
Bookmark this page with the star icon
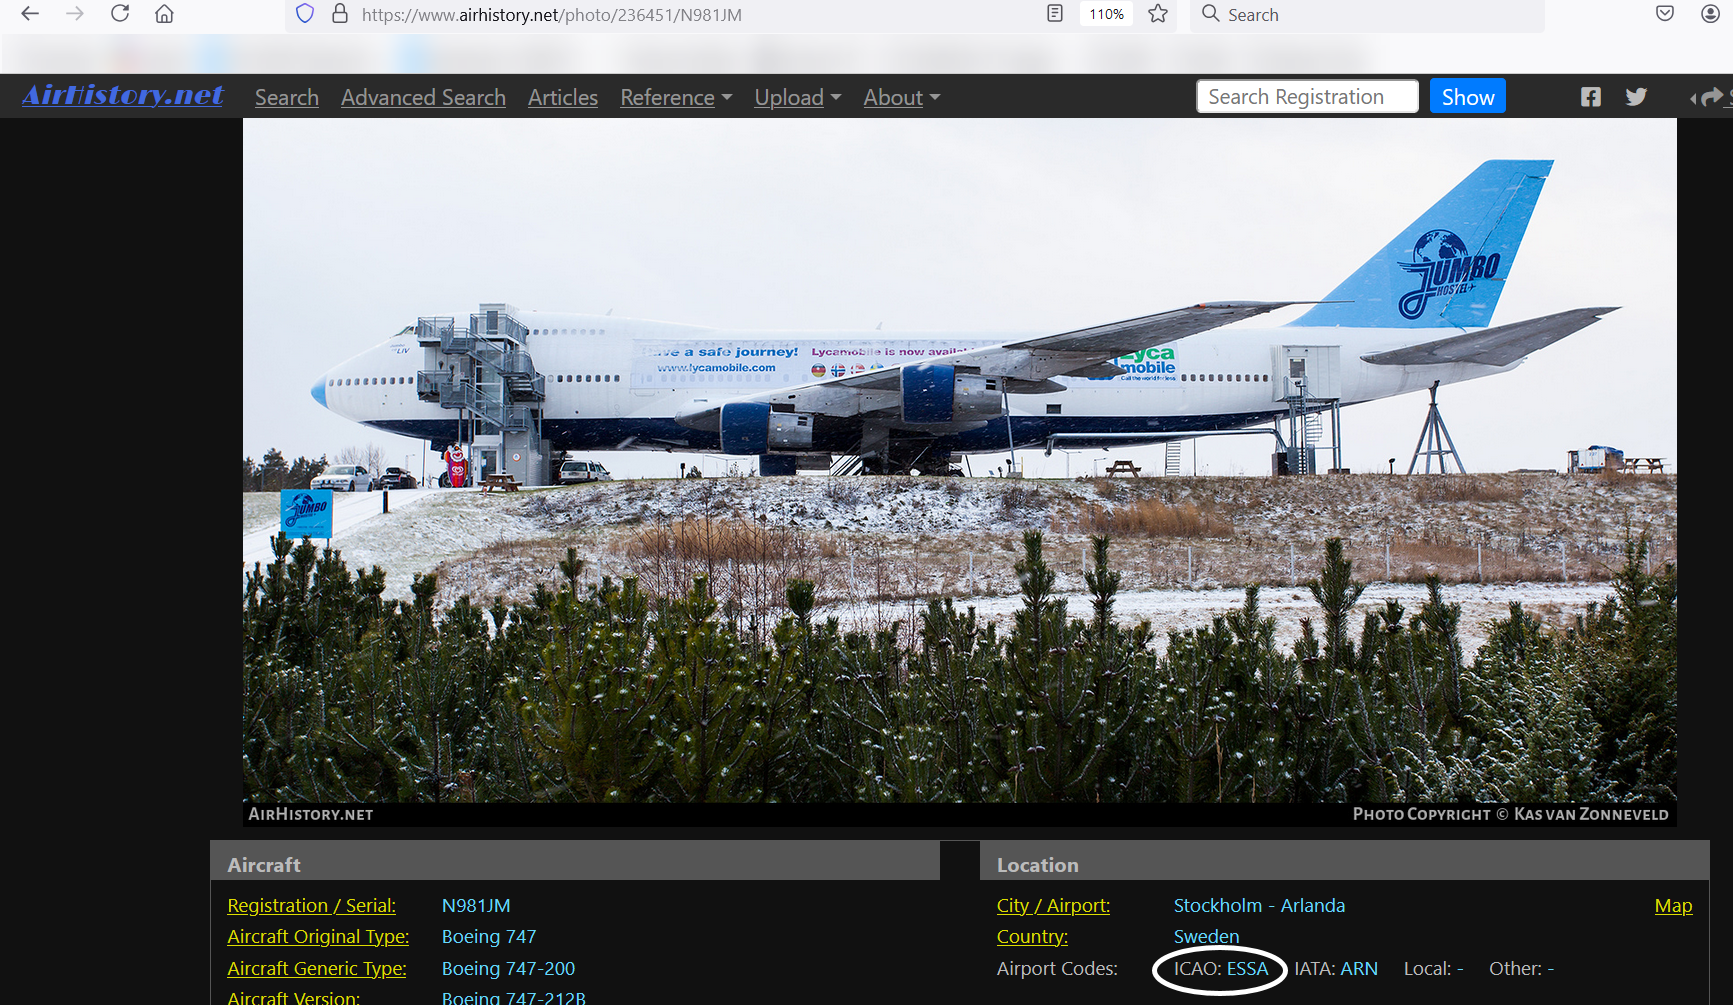point(1158,14)
